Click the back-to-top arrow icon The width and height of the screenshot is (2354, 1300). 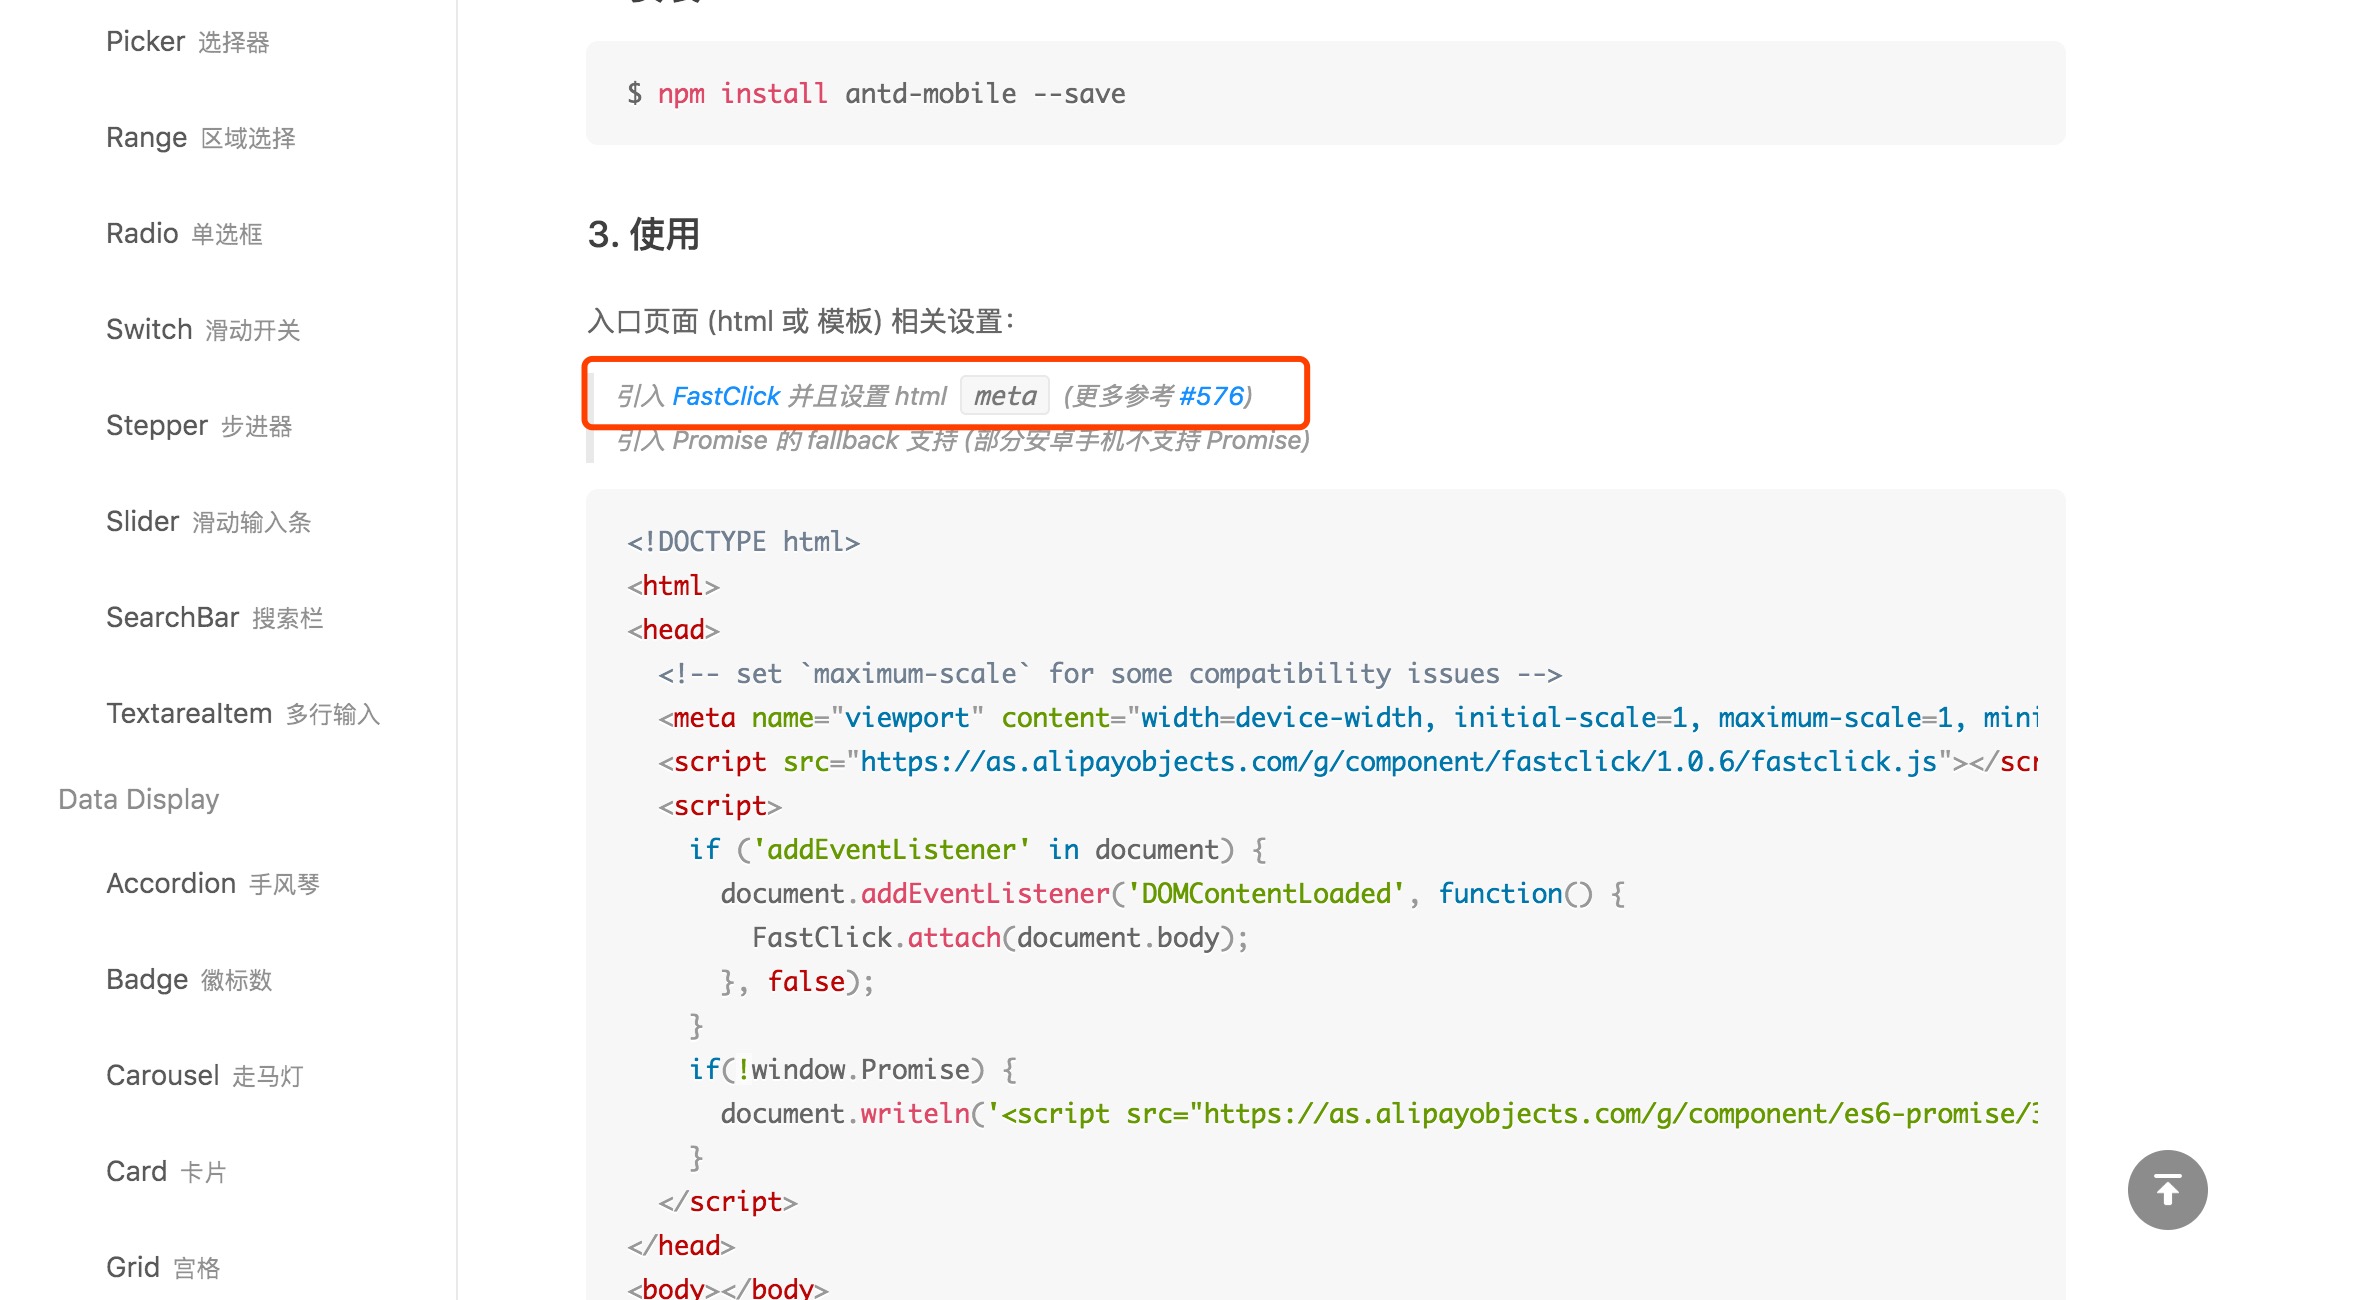coord(2167,1190)
